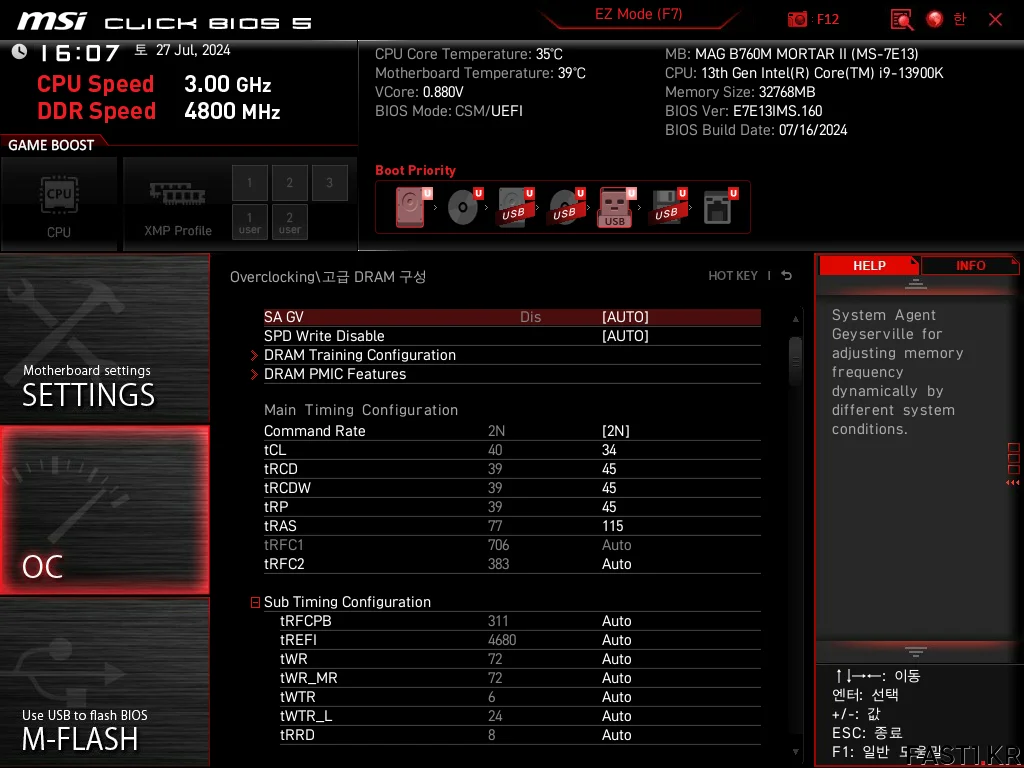Edit the tRCDW value 45

(x=609, y=488)
